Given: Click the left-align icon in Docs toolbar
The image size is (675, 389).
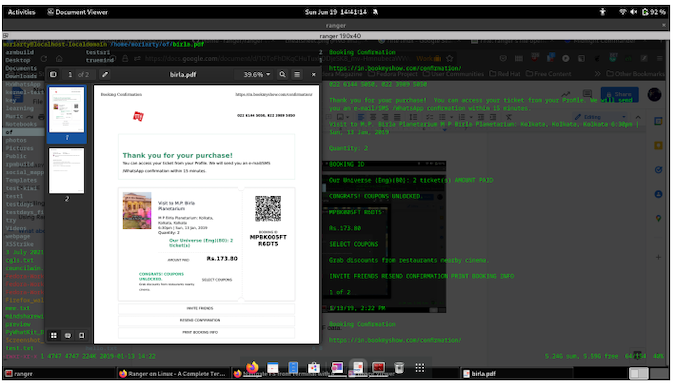Looking at the screenshot, I should click(361, 117).
